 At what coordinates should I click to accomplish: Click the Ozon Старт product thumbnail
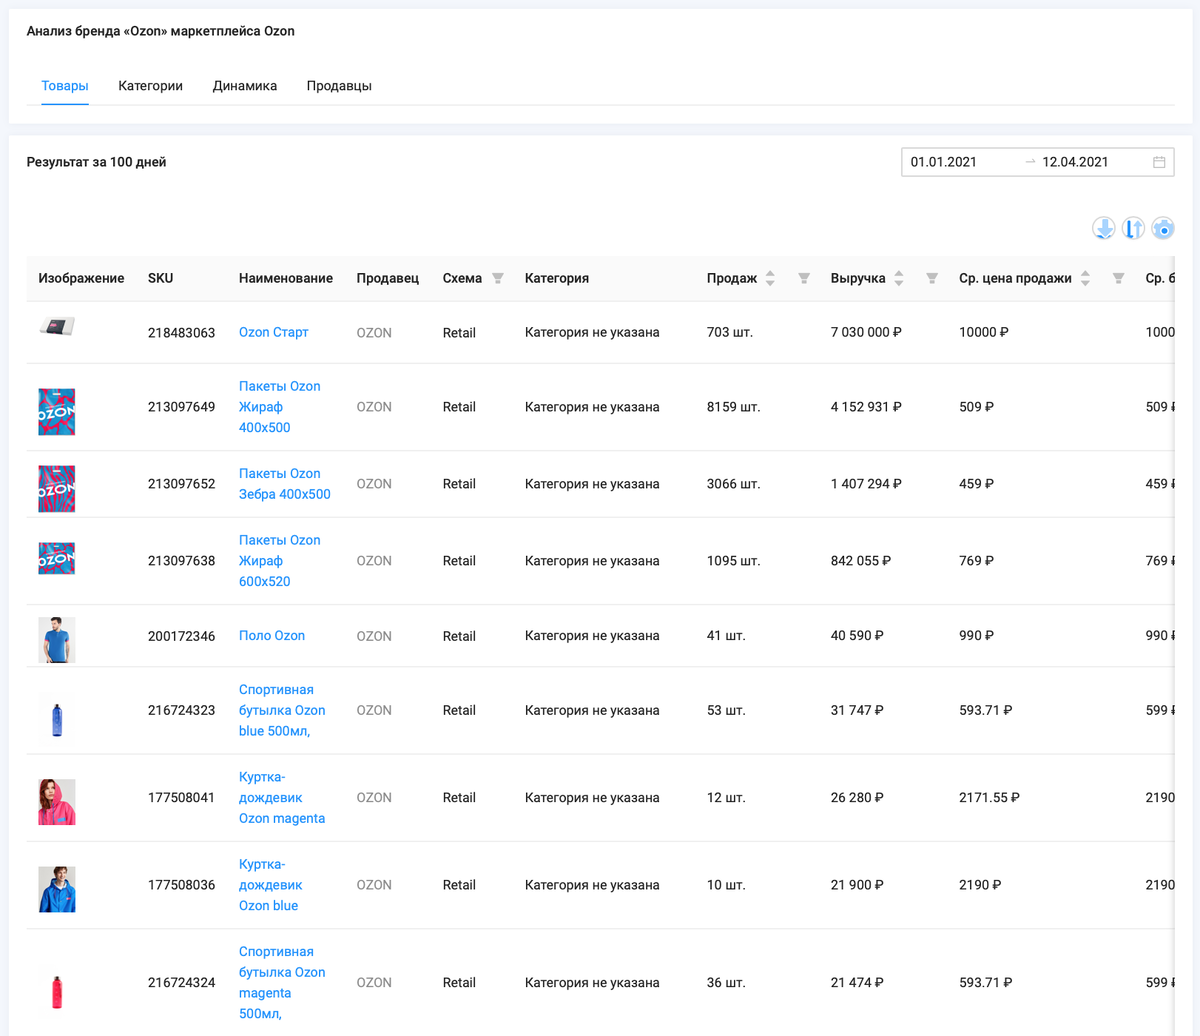[57, 326]
